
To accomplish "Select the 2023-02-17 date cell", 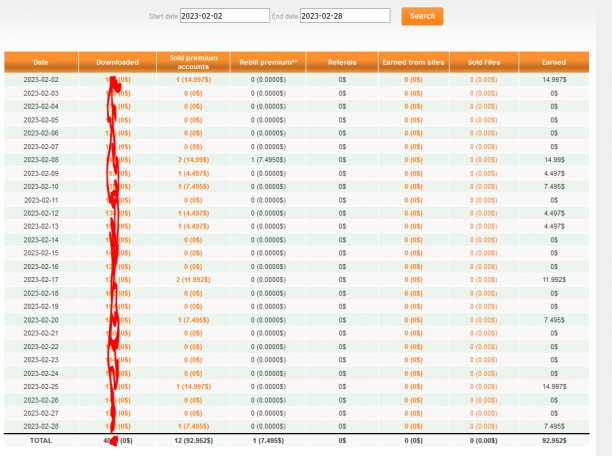I will [x=41, y=280].
